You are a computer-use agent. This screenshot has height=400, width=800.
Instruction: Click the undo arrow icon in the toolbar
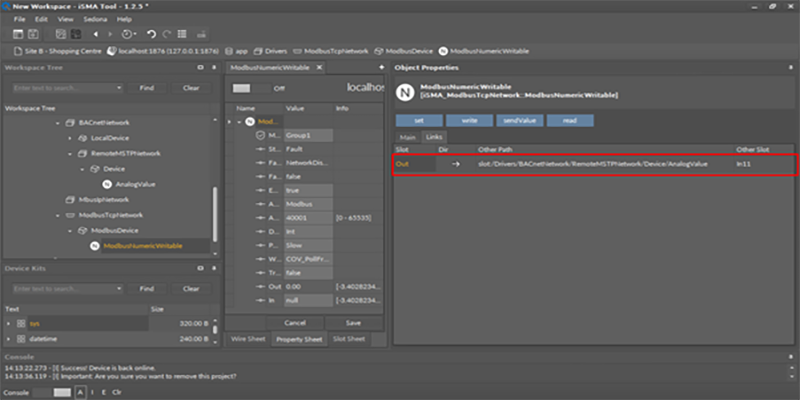[x=152, y=34]
